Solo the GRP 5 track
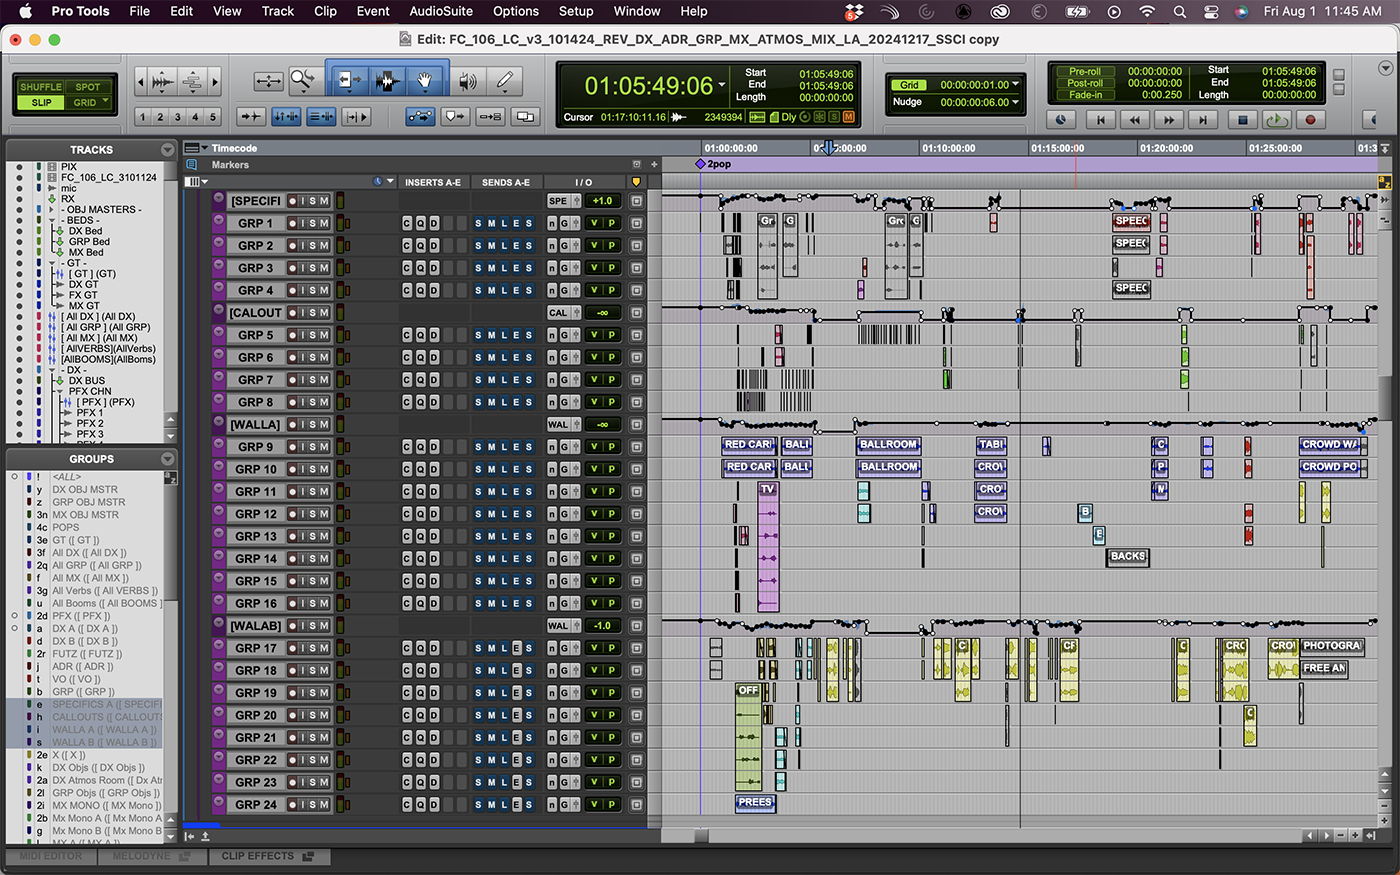 [x=312, y=335]
